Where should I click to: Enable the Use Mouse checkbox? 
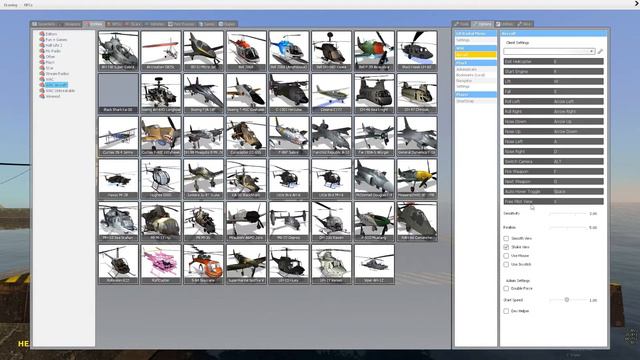click(506, 256)
